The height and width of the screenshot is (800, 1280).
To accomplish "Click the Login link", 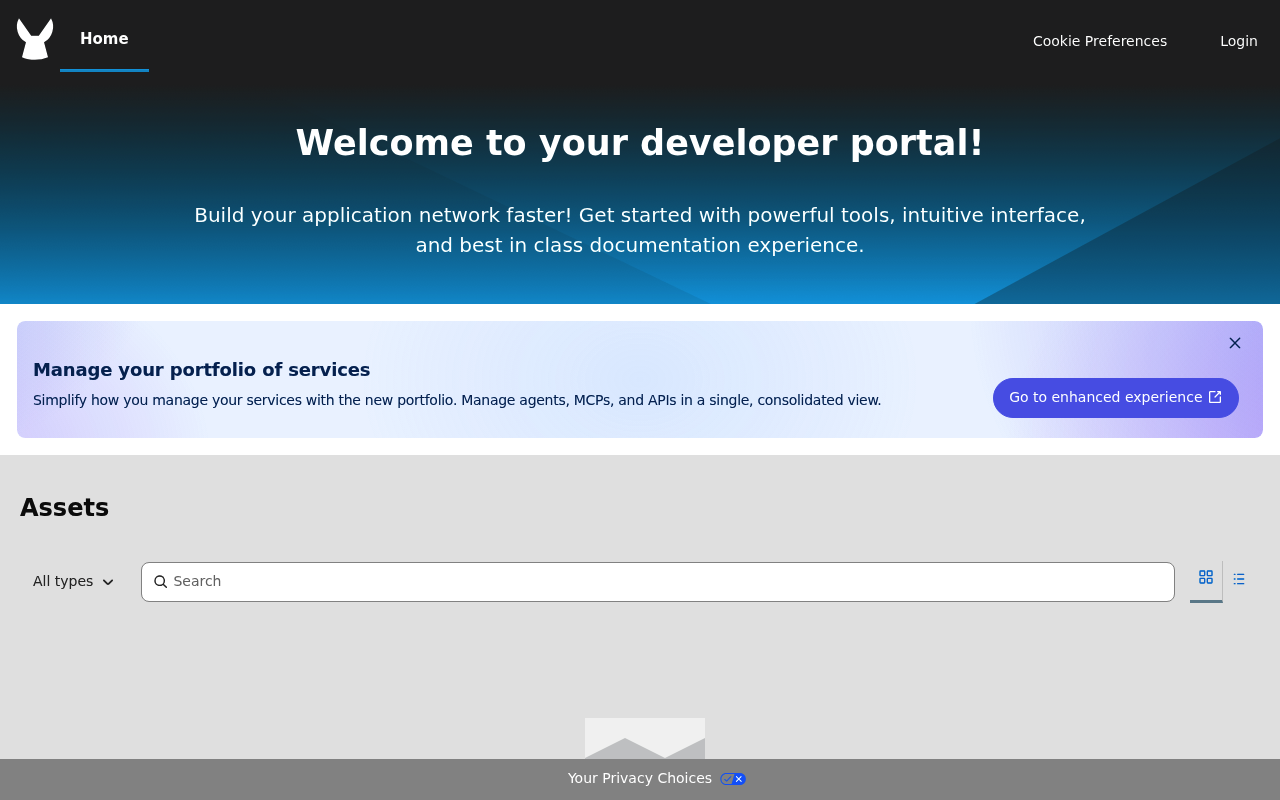I will point(1239,41).
